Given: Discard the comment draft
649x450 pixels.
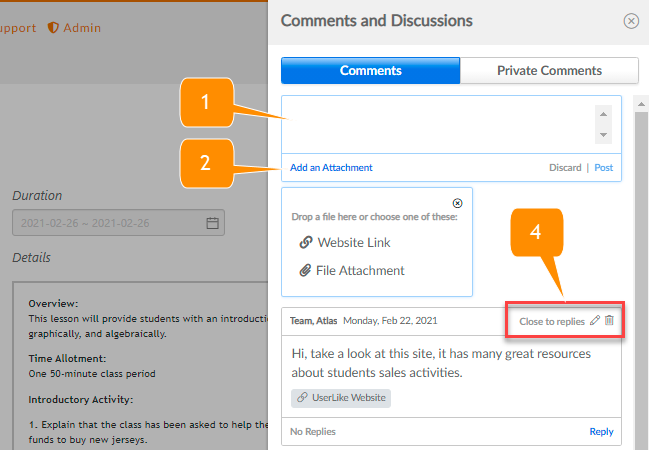Looking at the screenshot, I should click(564, 168).
